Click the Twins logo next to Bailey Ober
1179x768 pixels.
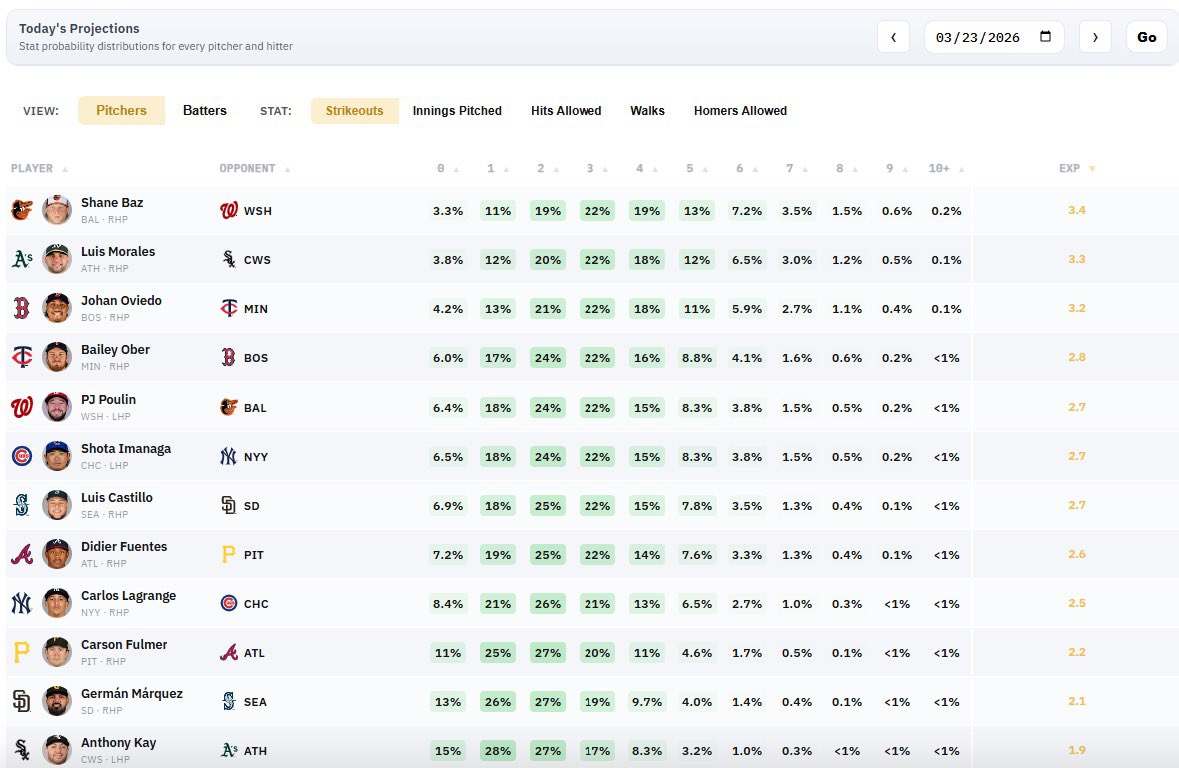(21, 357)
